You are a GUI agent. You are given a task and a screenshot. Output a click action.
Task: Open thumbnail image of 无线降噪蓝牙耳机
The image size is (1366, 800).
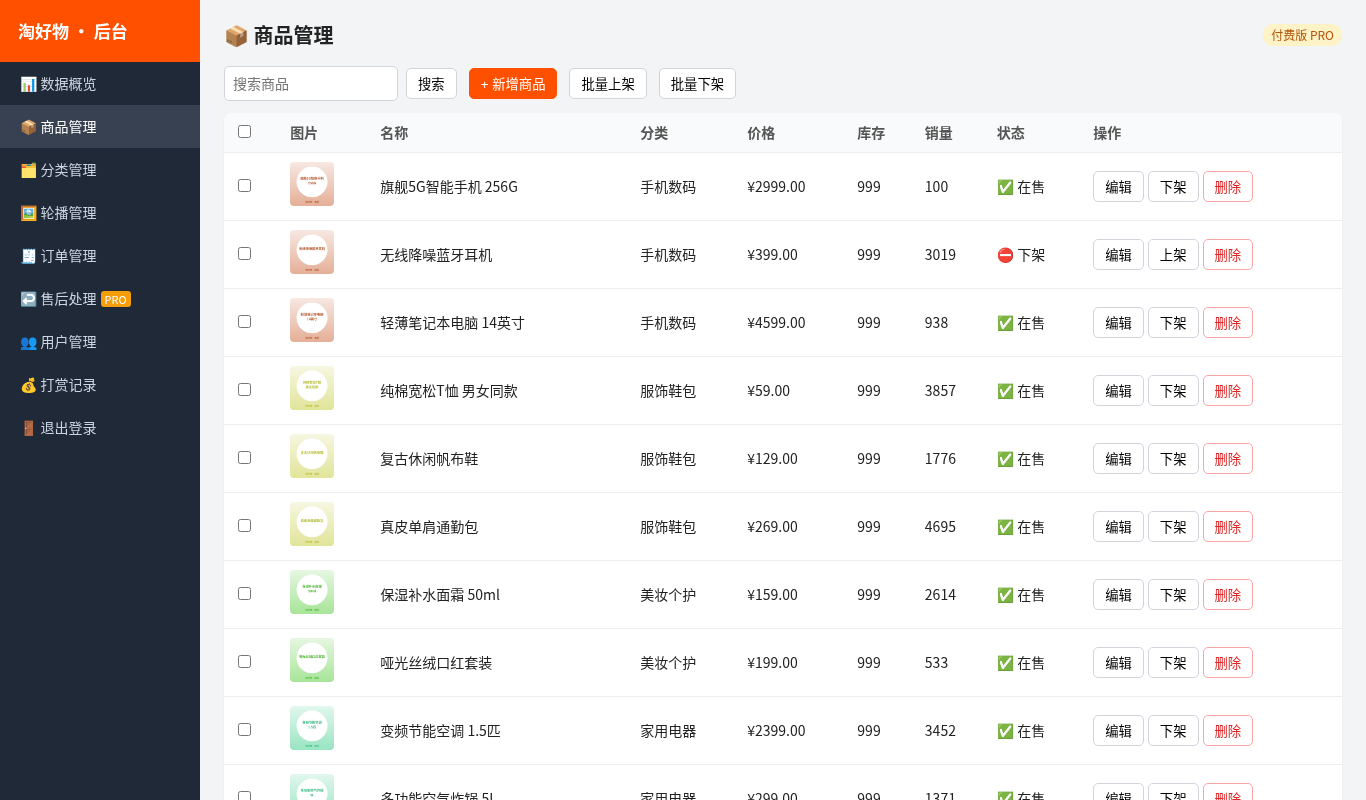[312, 252]
